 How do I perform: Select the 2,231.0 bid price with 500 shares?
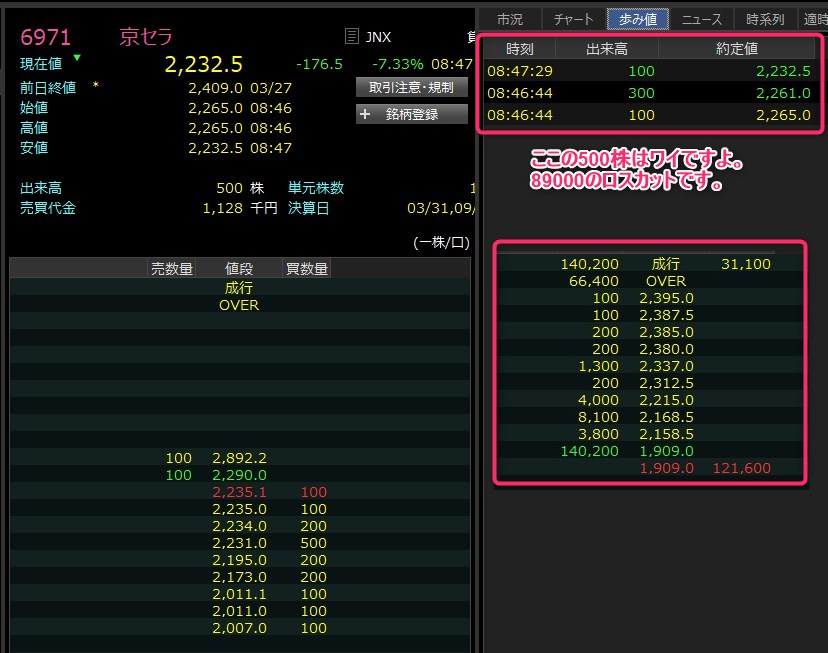239,543
